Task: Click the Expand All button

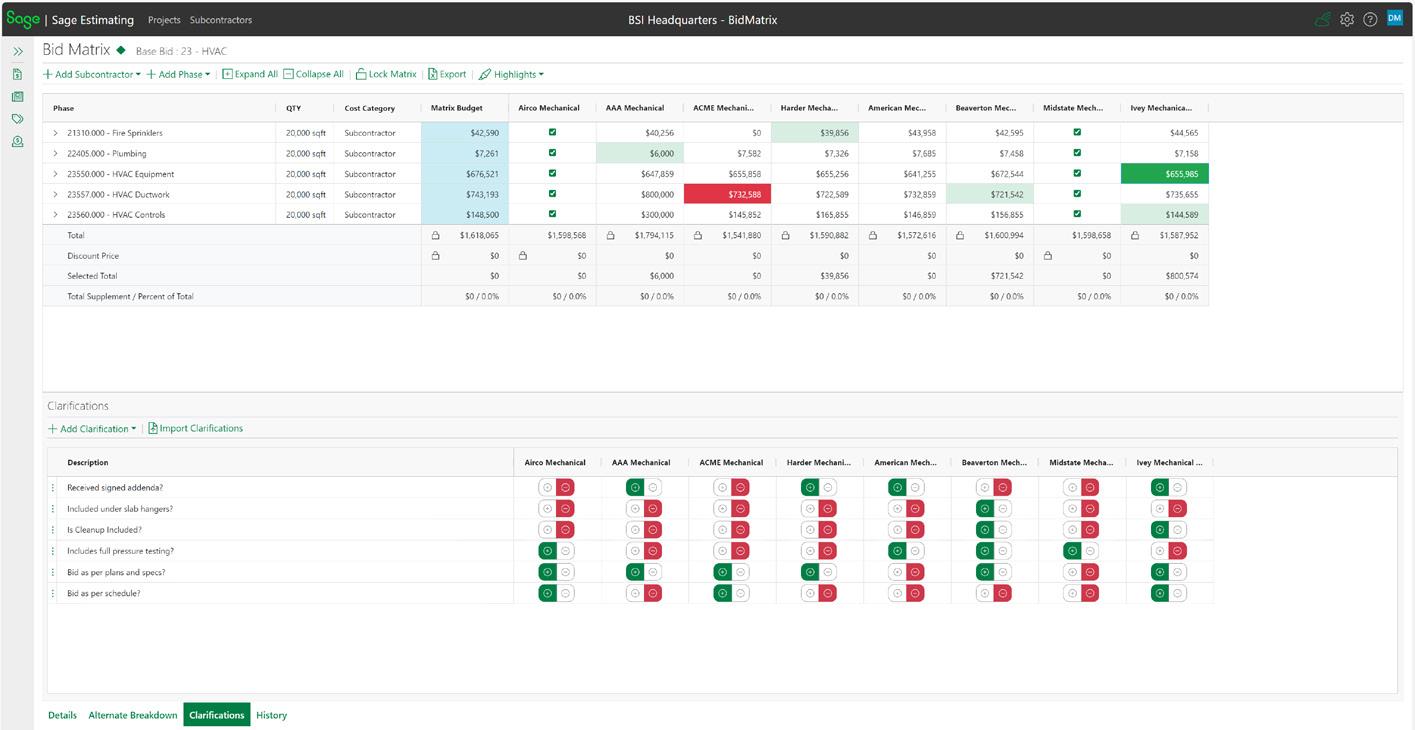Action: [x=250, y=74]
